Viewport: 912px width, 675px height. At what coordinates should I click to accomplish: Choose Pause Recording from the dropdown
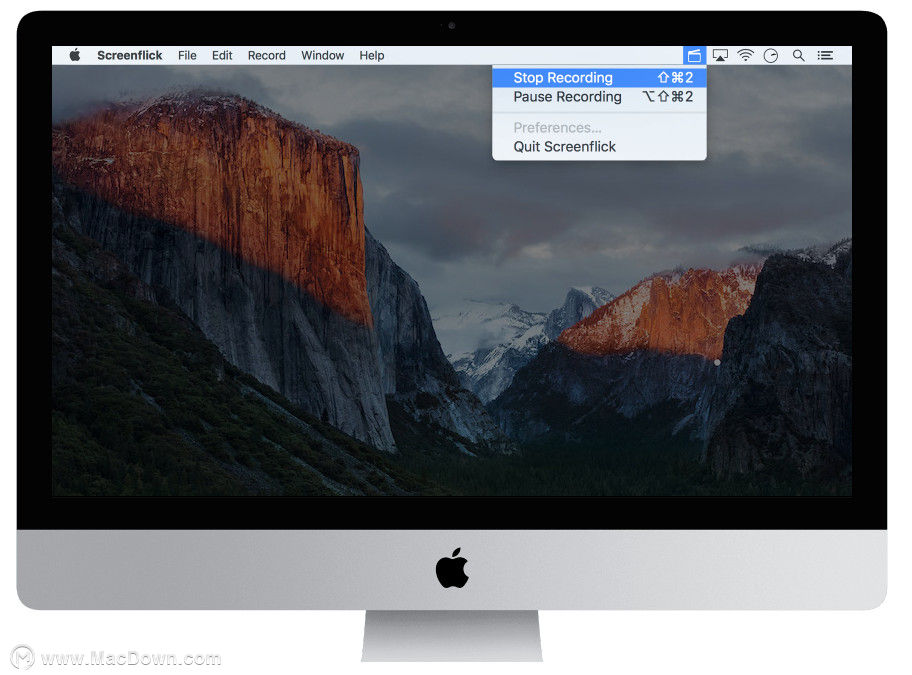click(x=599, y=97)
